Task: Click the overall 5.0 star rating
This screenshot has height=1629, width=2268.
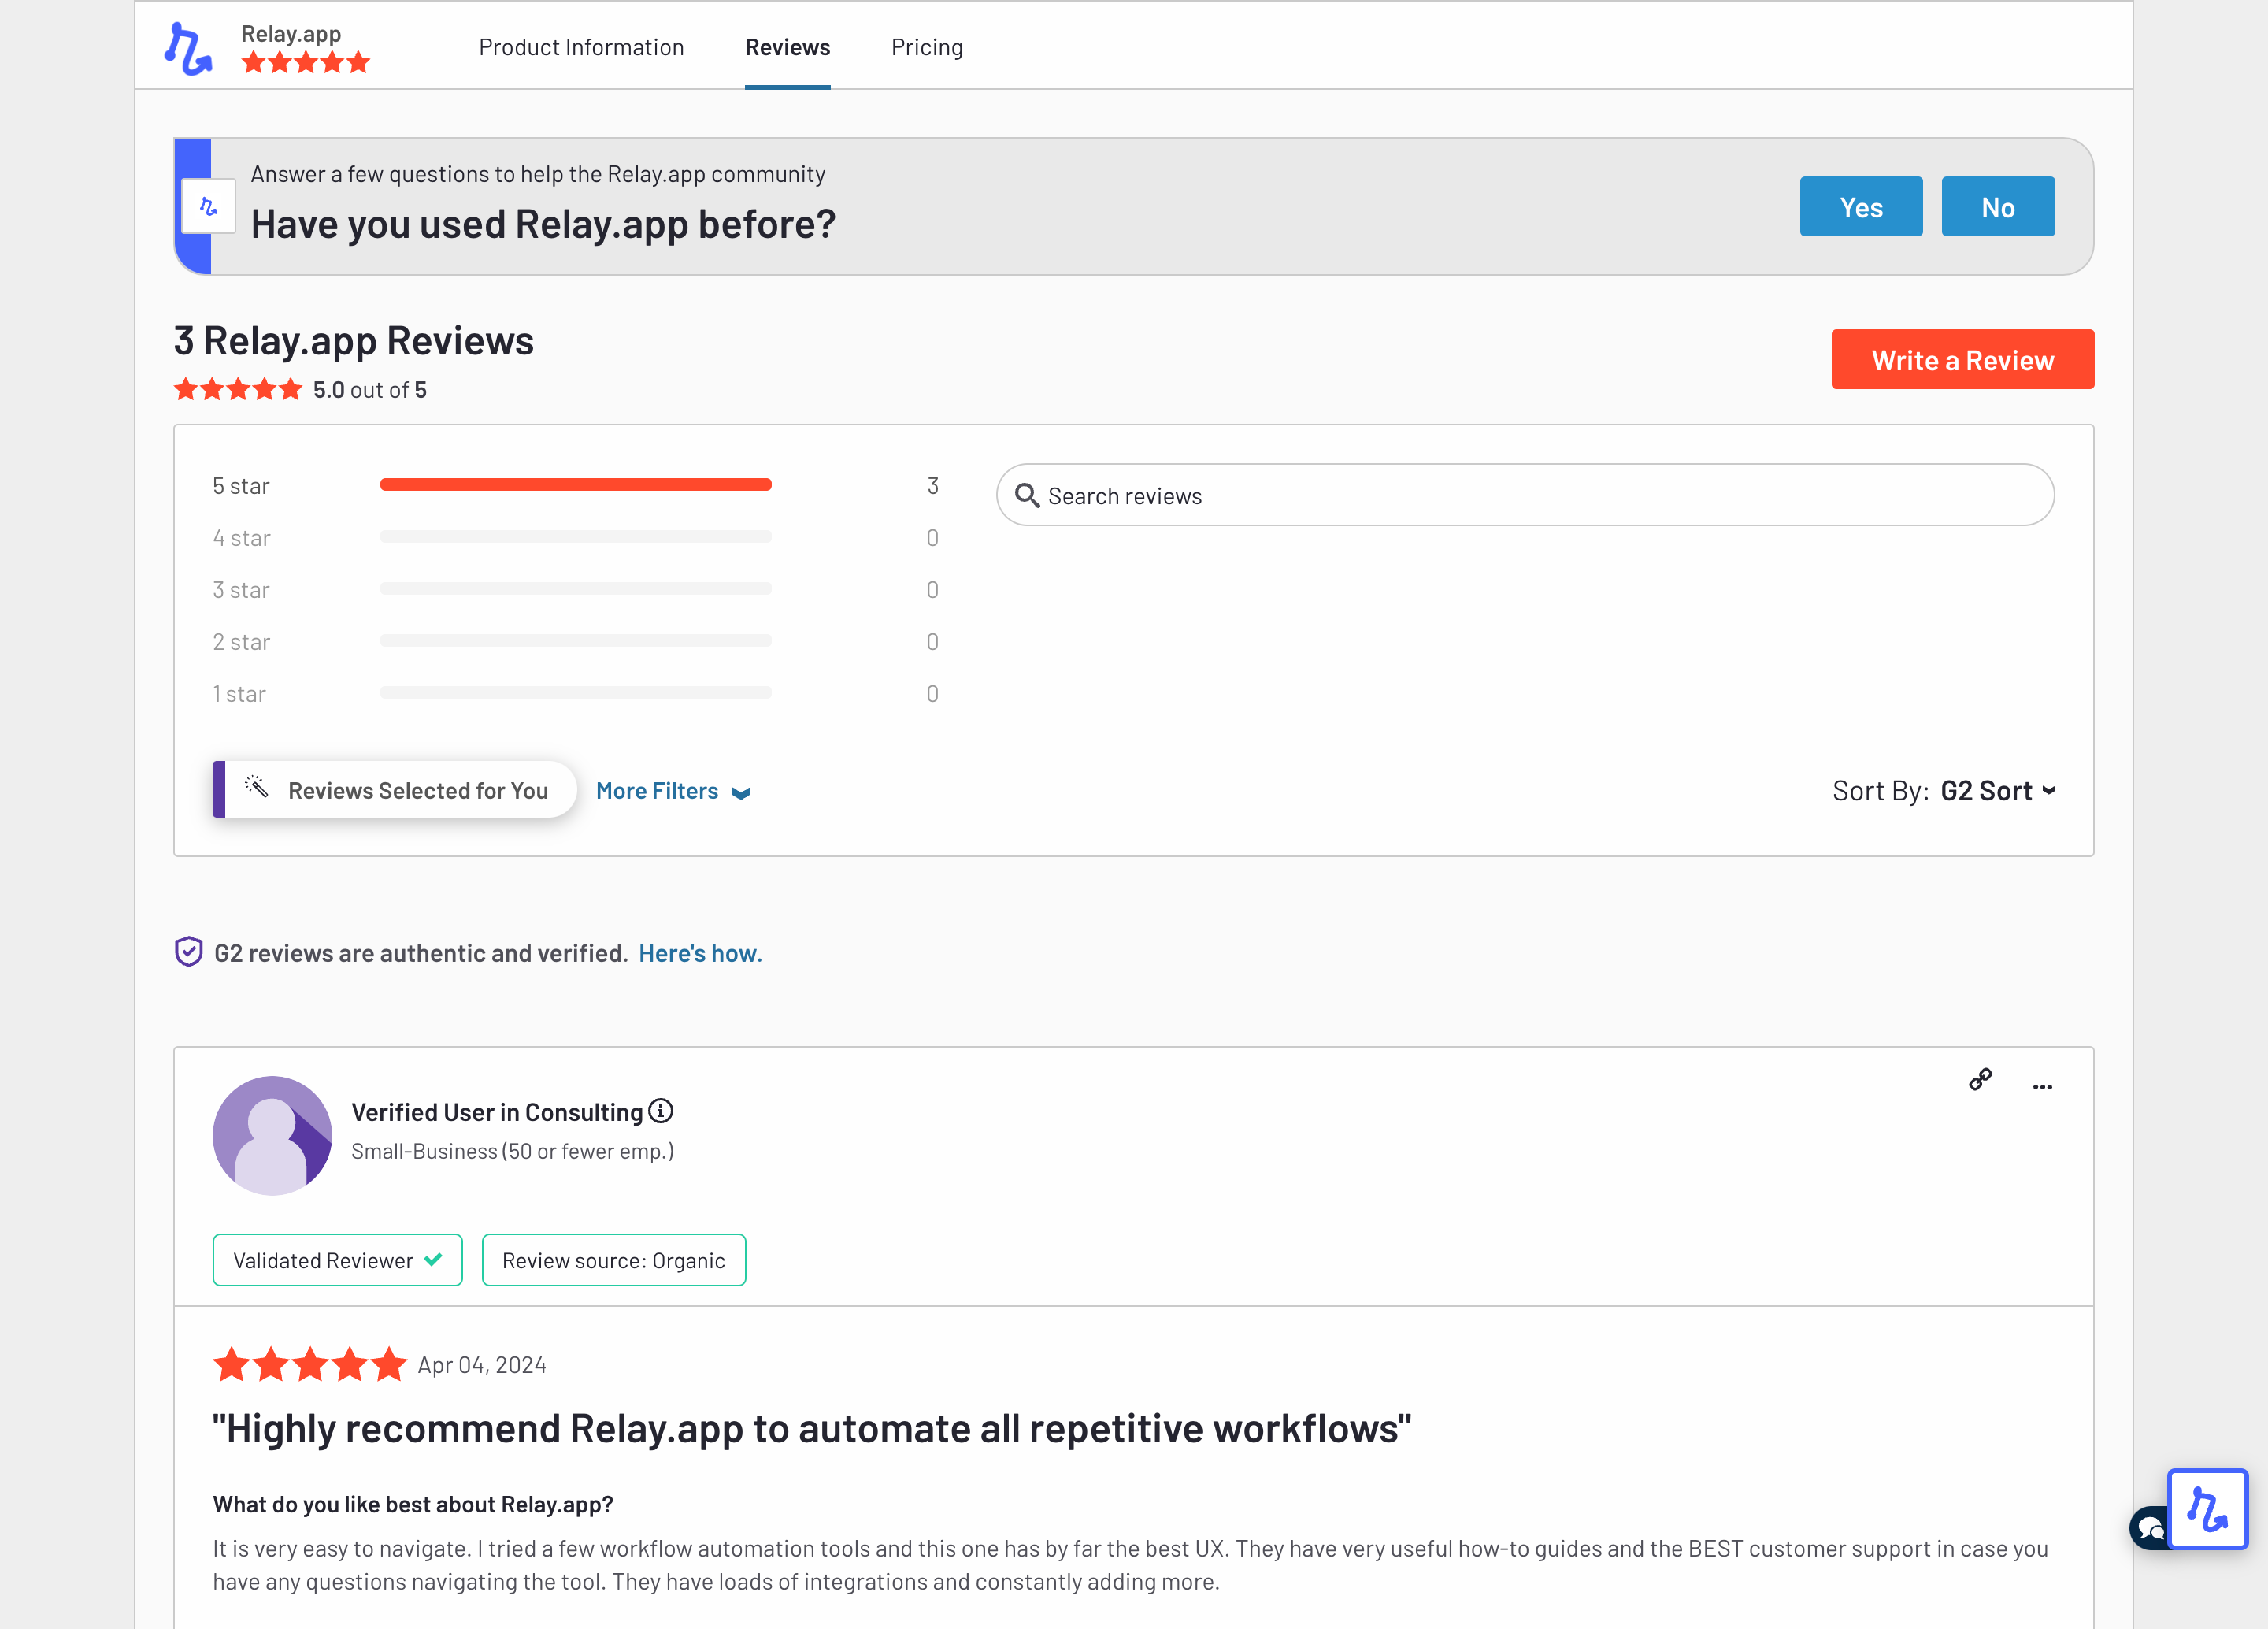Action: coord(237,389)
